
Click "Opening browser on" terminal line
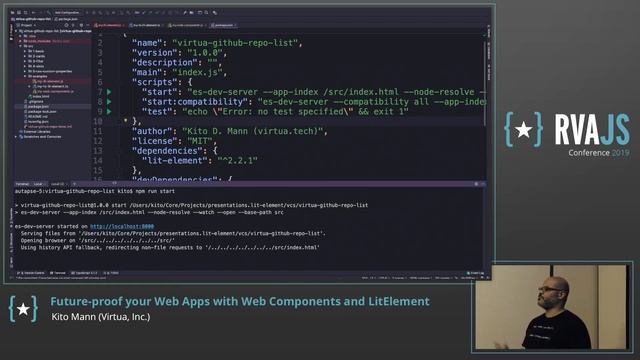point(98,240)
